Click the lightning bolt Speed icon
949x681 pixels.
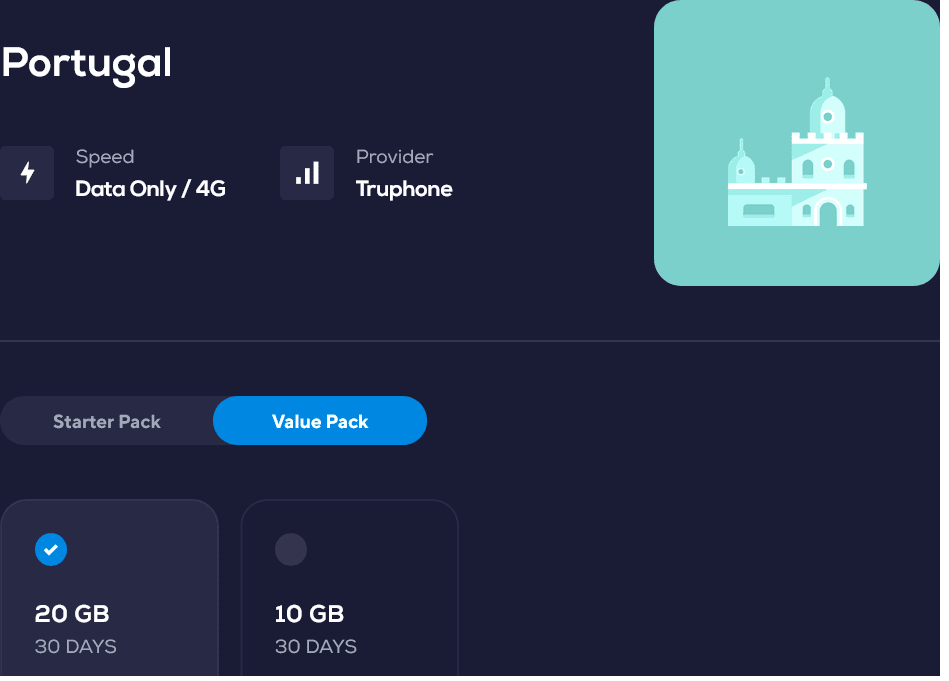coord(27,173)
